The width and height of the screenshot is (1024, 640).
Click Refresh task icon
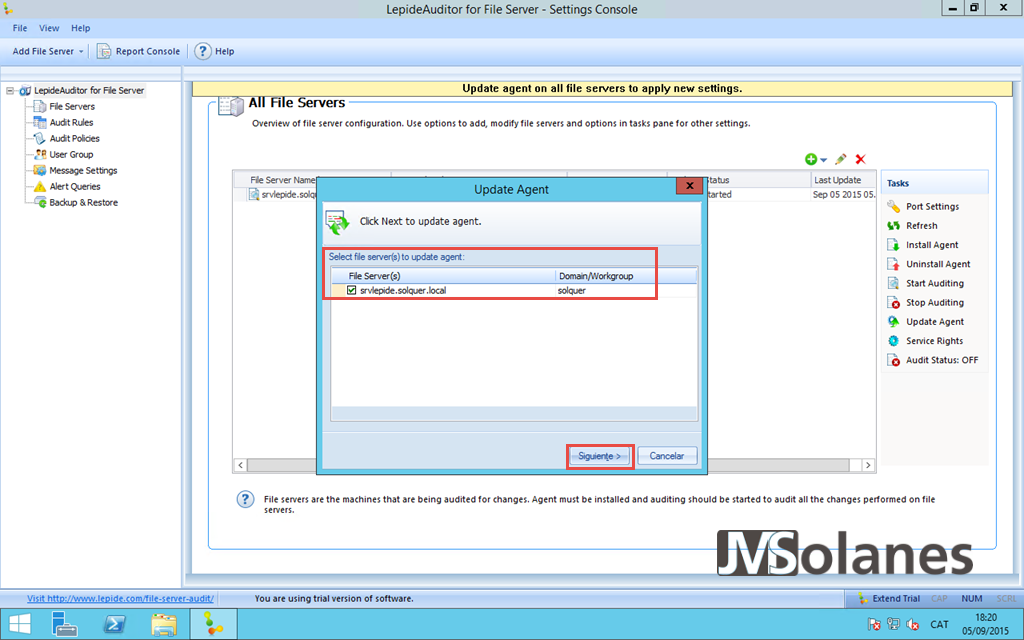click(893, 226)
